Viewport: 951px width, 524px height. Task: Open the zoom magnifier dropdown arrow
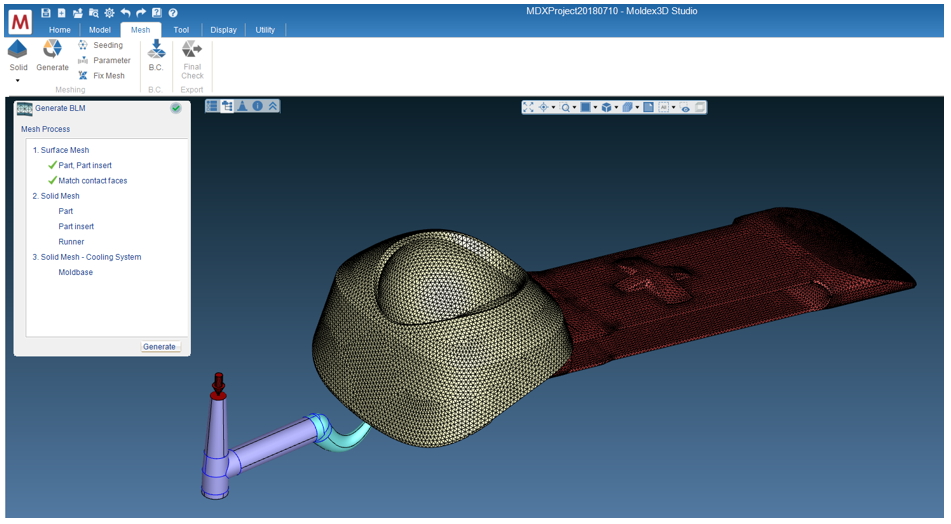[x=574, y=107]
